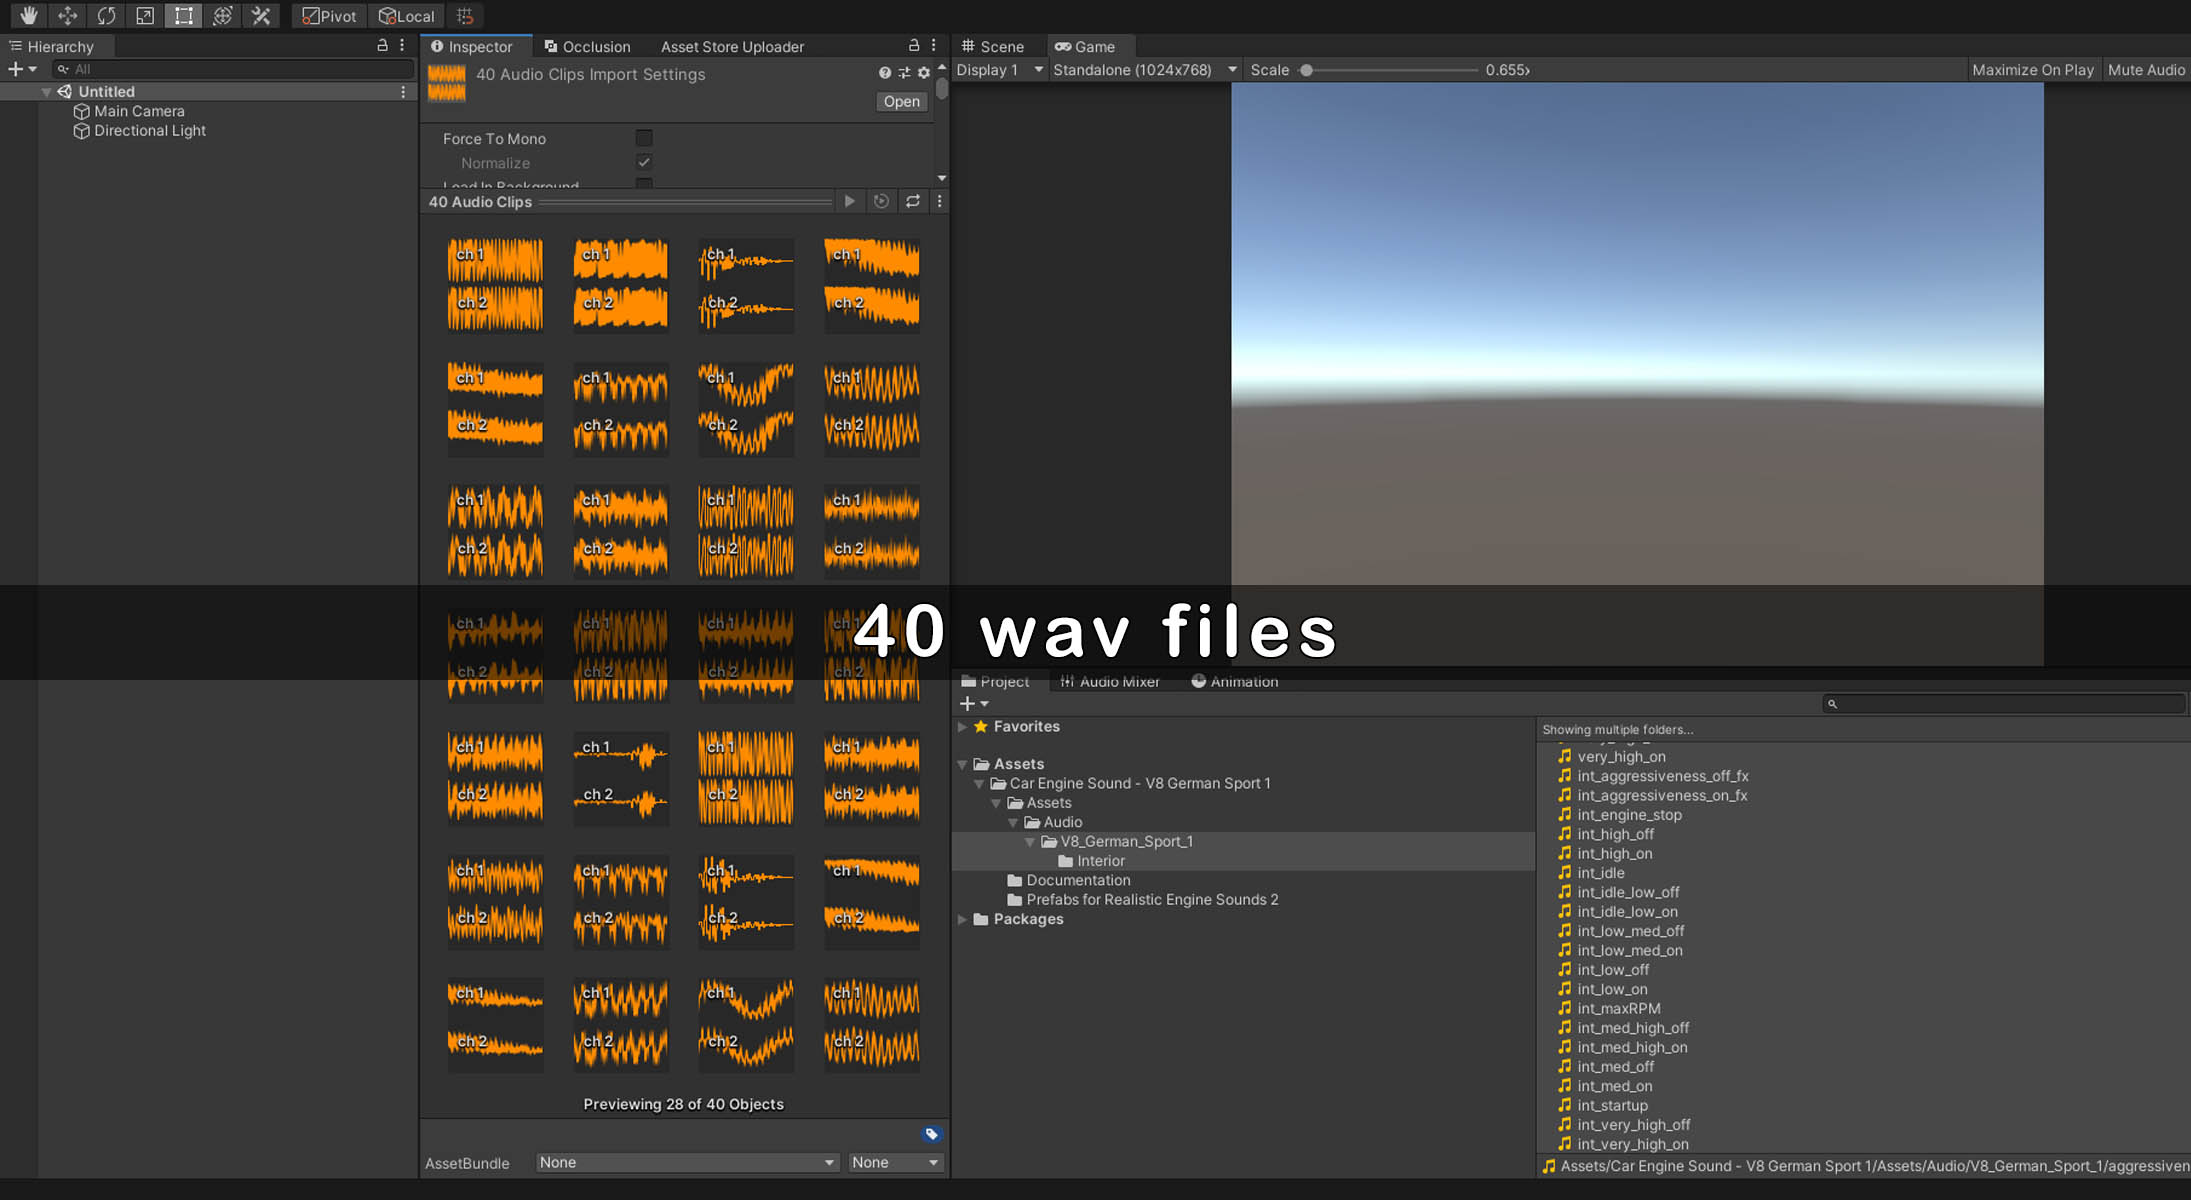Image resolution: width=2191 pixels, height=1200 pixels.
Task: Expand the Favorites folder tree
Action: click(962, 727)
